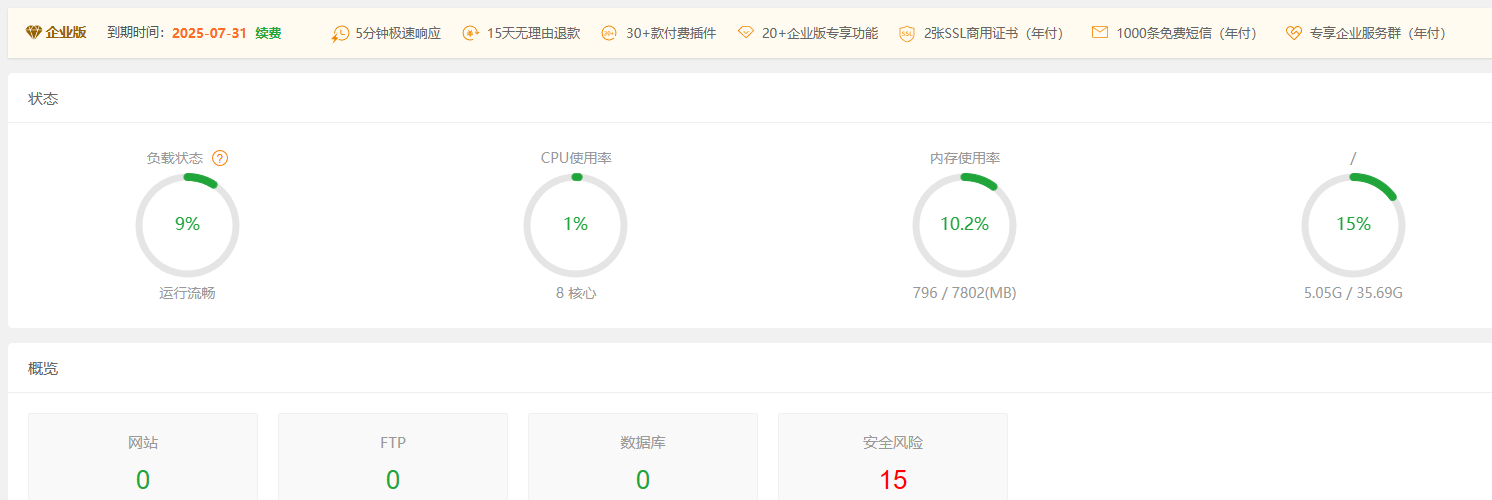Click the 企业版 label
The width and height of the screenshot is (1492, 500).
66,33
